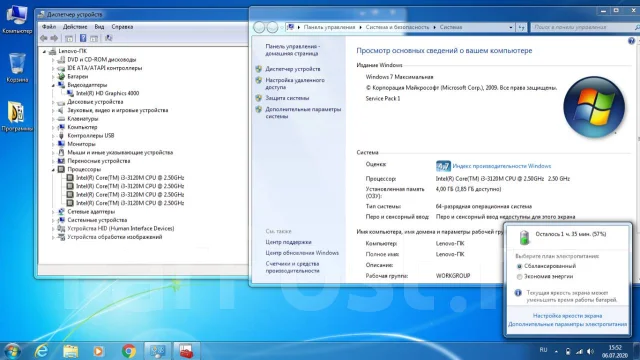The image size is (640, 360).
Task: Launch Internet Explorer from the taskbar
Action: [42, 351]
